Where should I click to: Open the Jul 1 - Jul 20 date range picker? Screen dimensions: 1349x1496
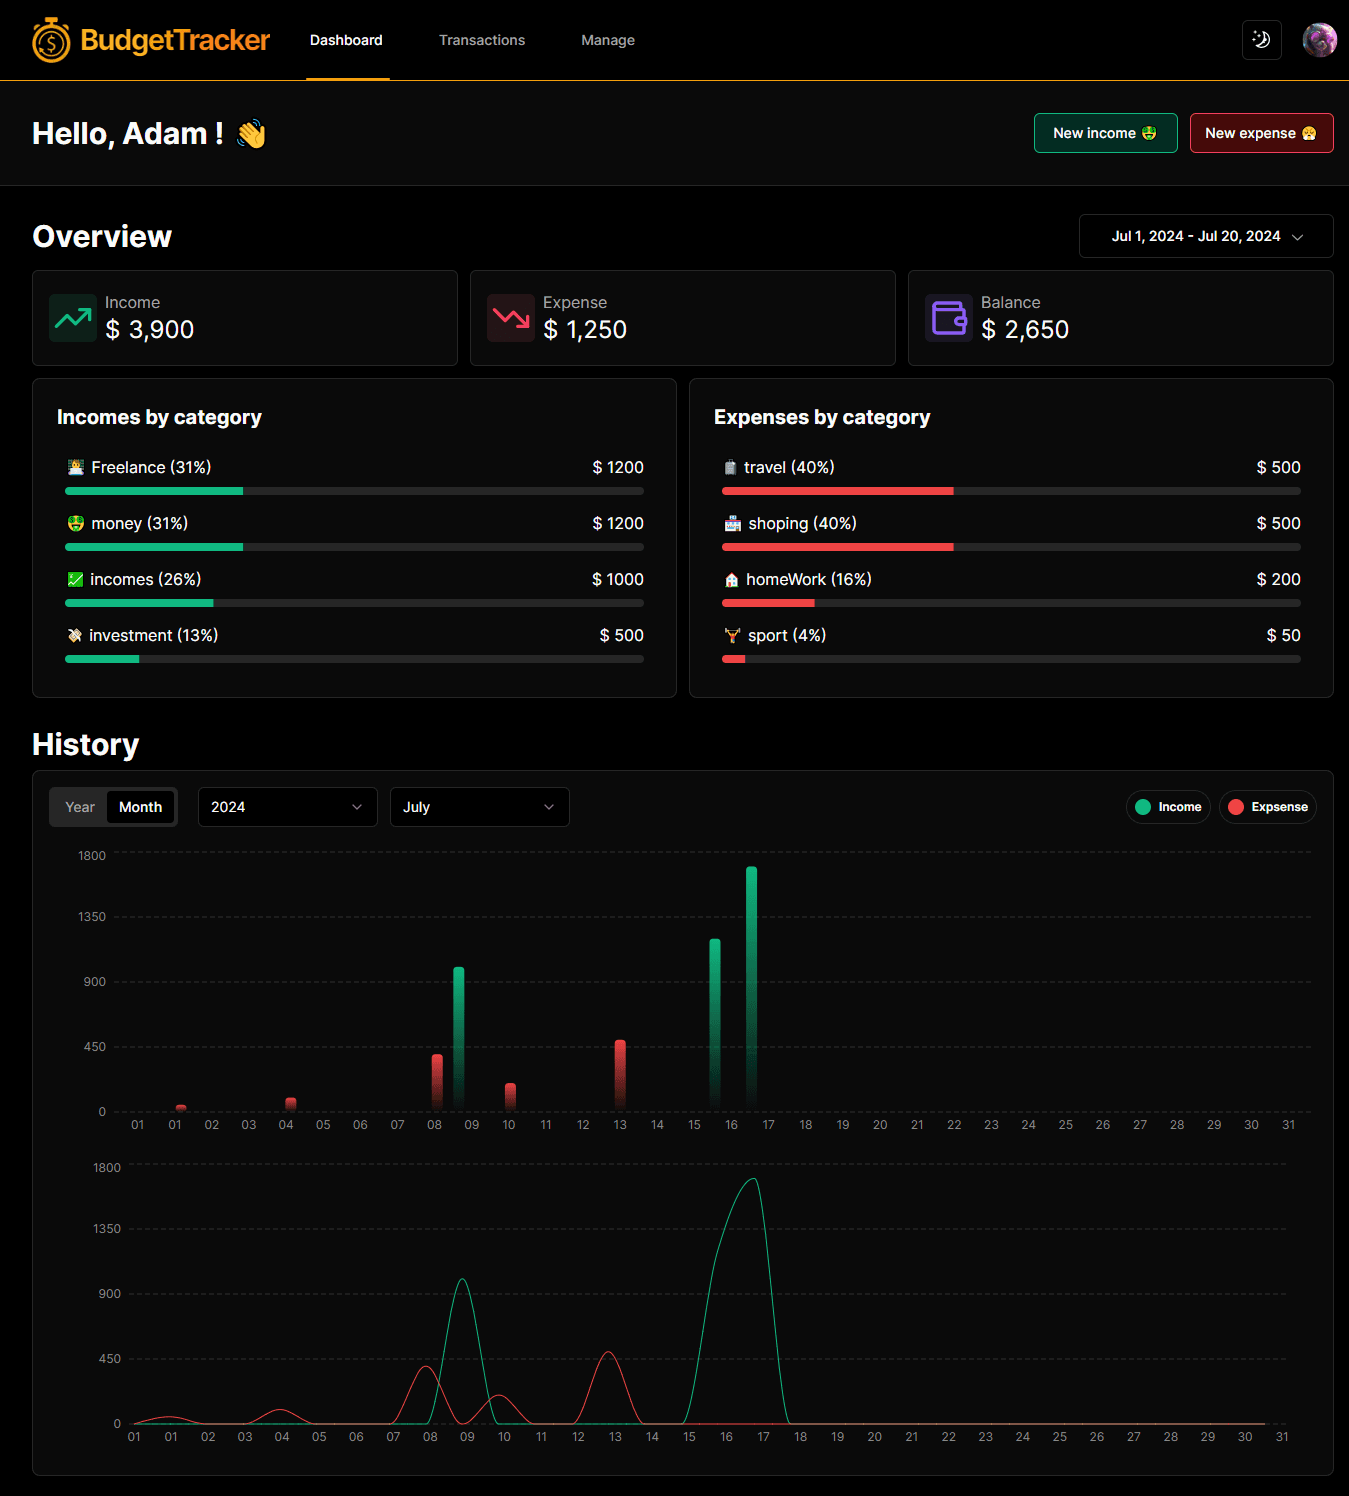click(x=1206, y=236)
